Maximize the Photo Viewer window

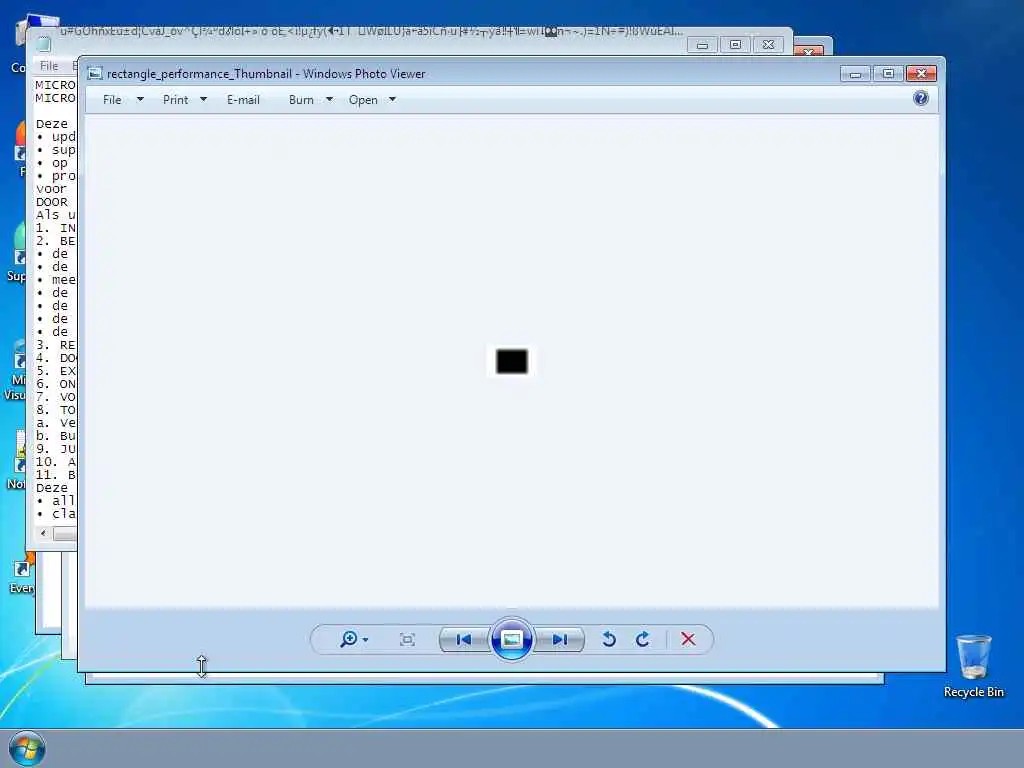tap(888, 74)
